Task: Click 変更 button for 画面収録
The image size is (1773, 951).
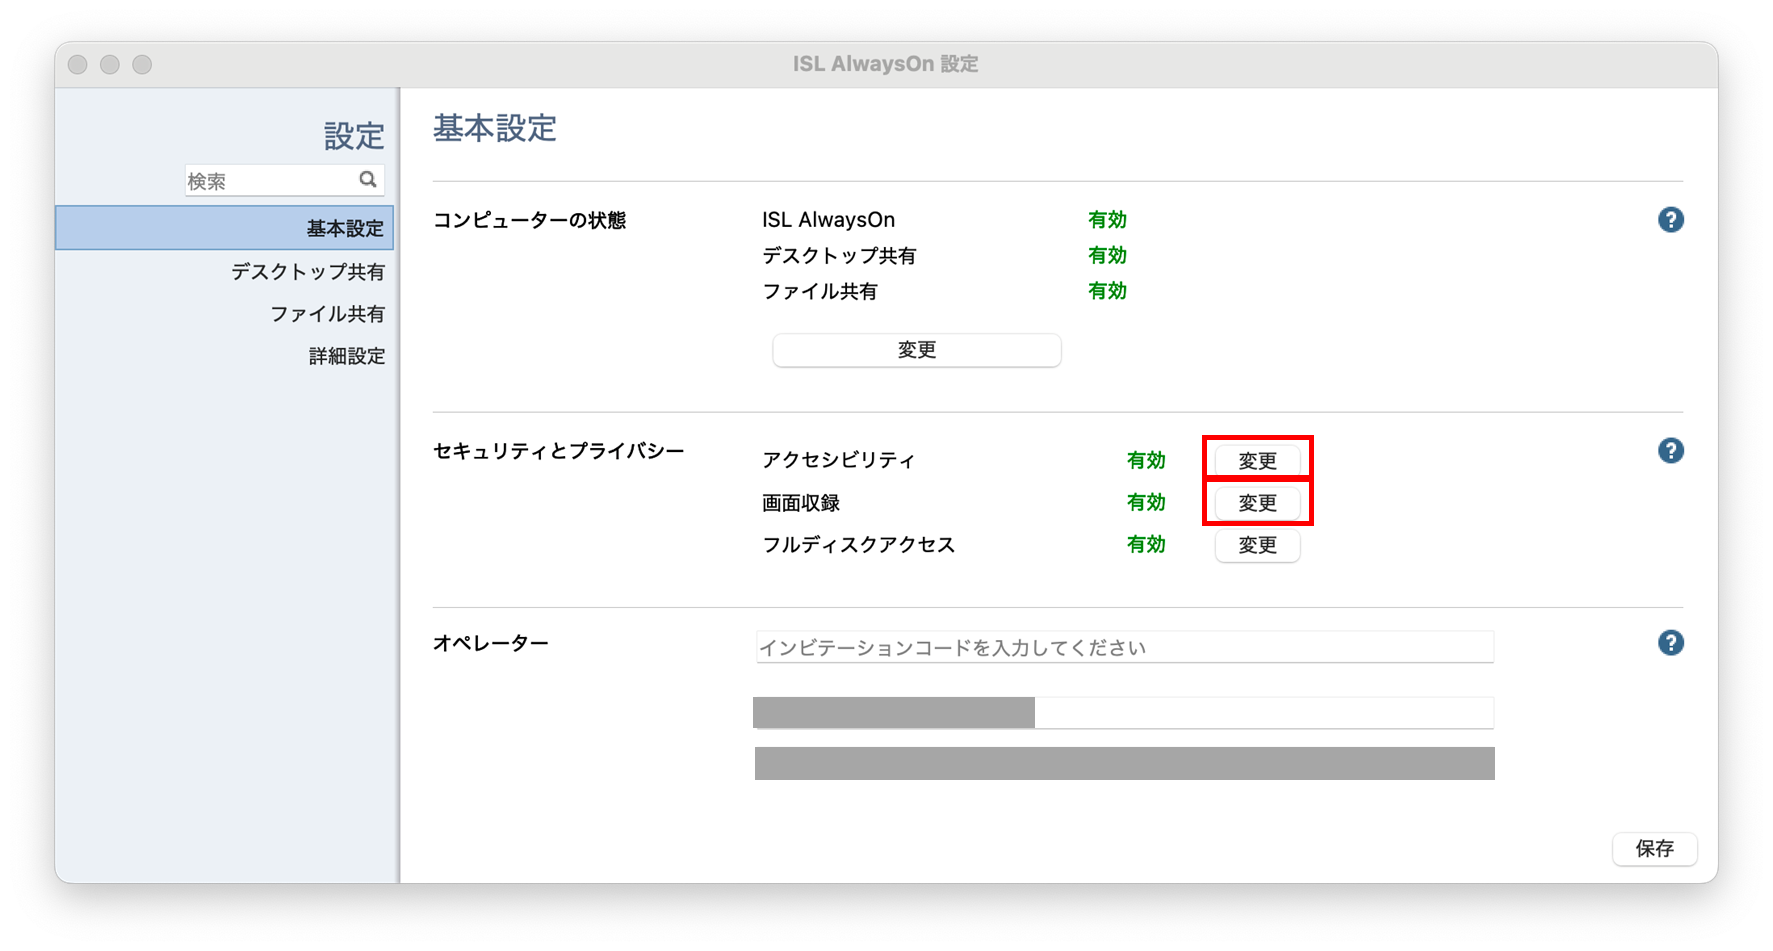Action: tap(1257, 503)
